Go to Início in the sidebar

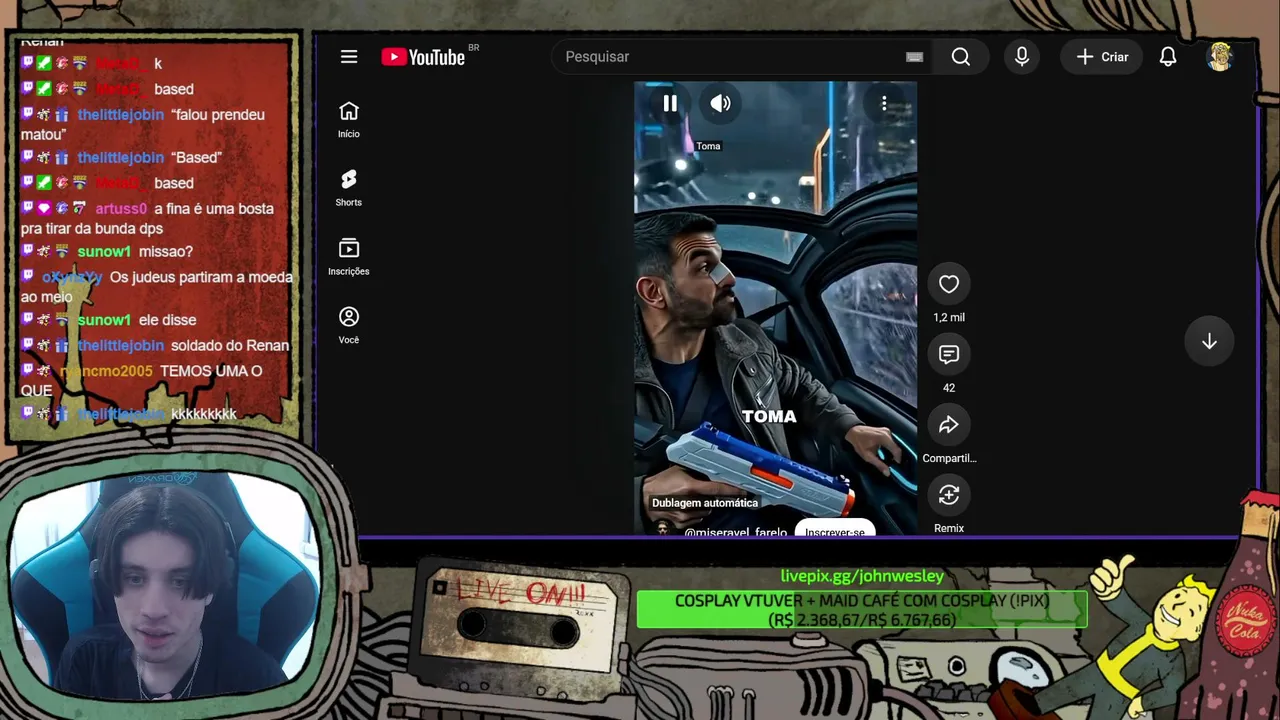[x=349, y=119]
